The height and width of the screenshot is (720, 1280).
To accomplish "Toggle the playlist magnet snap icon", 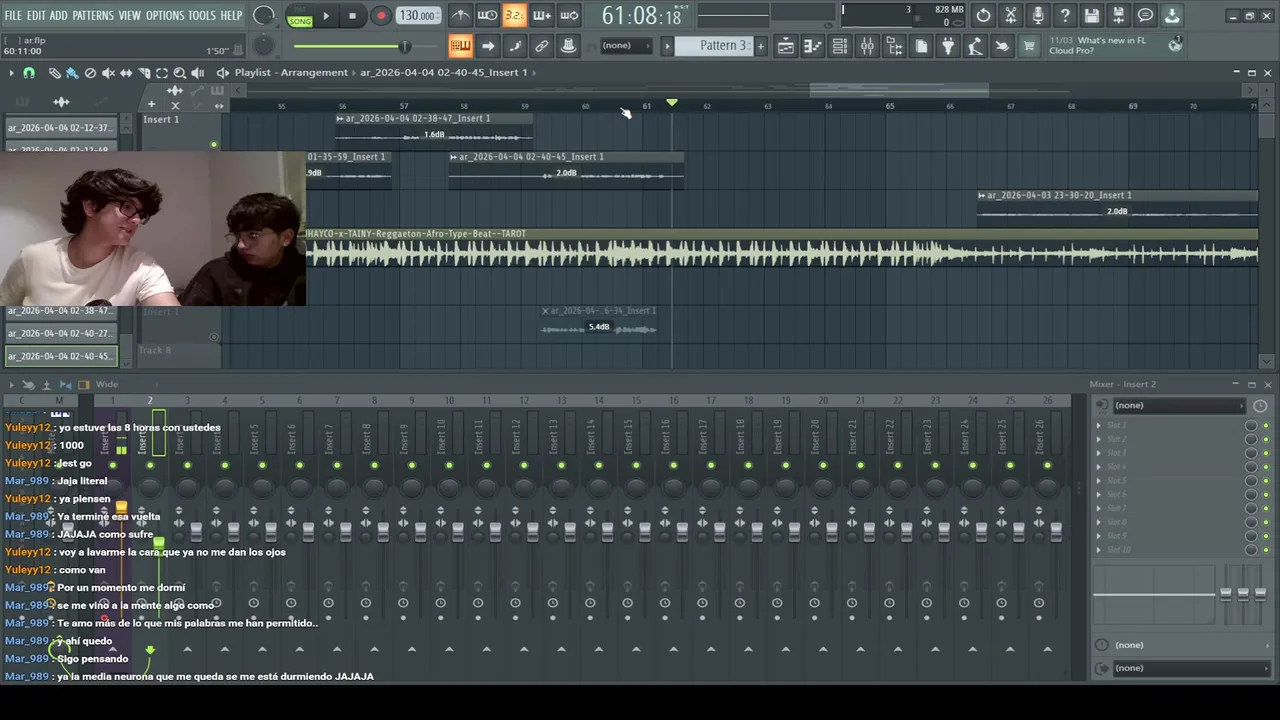I will [28, 73].
